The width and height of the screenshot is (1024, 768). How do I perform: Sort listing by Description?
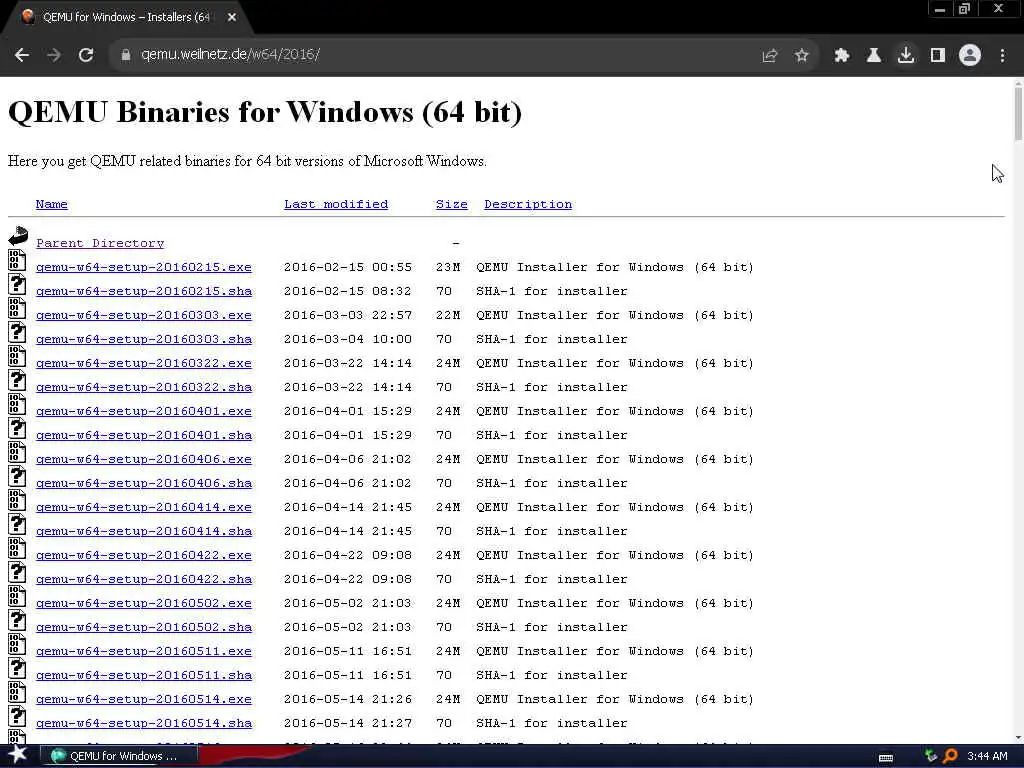click(528, 204)
